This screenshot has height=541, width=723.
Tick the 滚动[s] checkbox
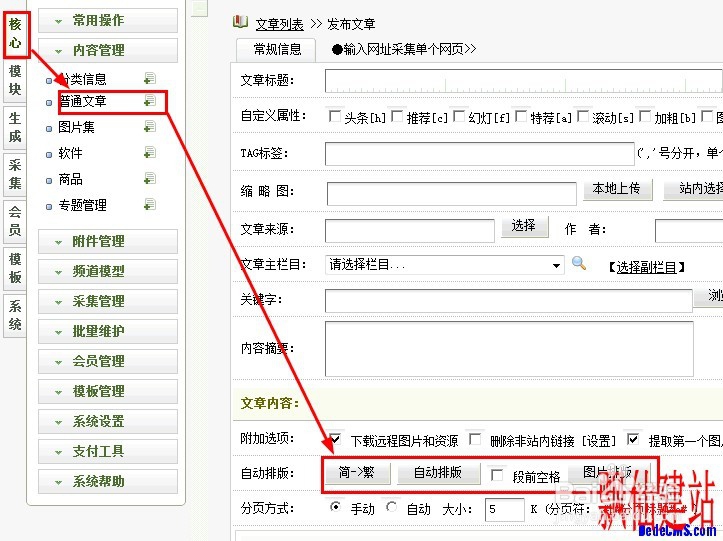click(x=583, y=116)
